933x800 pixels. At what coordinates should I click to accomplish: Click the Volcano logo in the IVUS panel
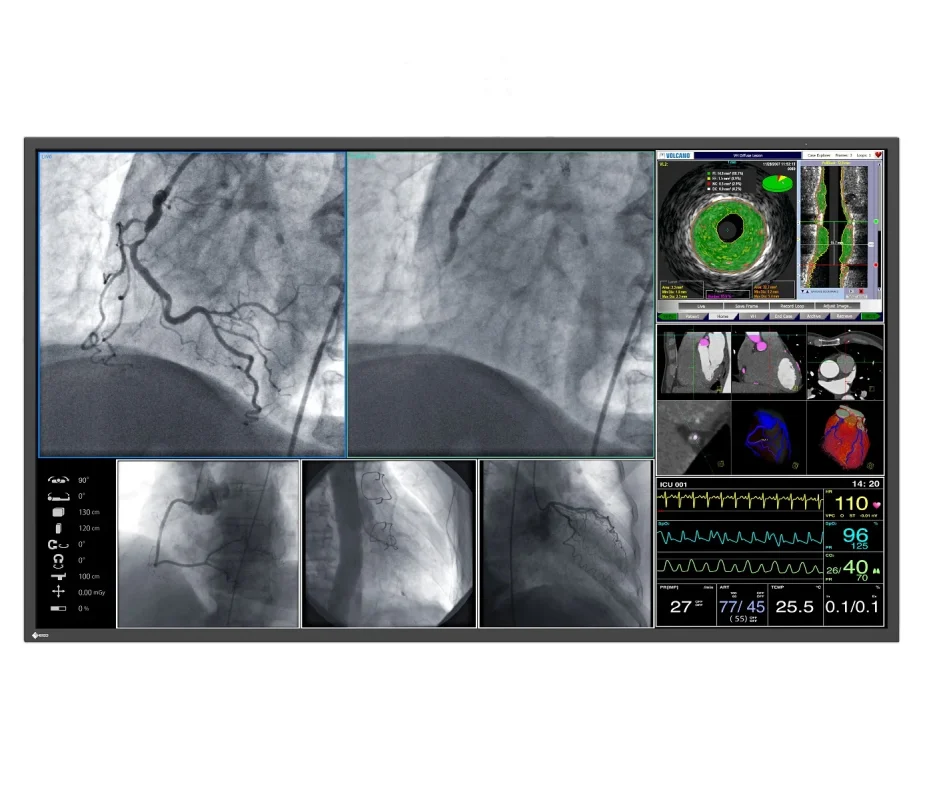(x=676, y=155)
